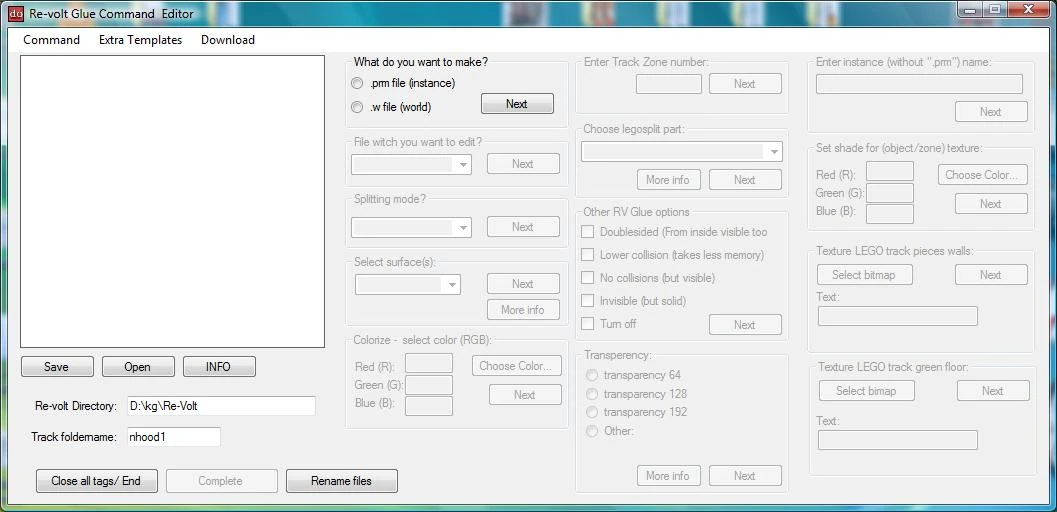Select the .prm file (instance) radio button
The width and height of the screenshot is (1057, 512).
pos(357,84)
